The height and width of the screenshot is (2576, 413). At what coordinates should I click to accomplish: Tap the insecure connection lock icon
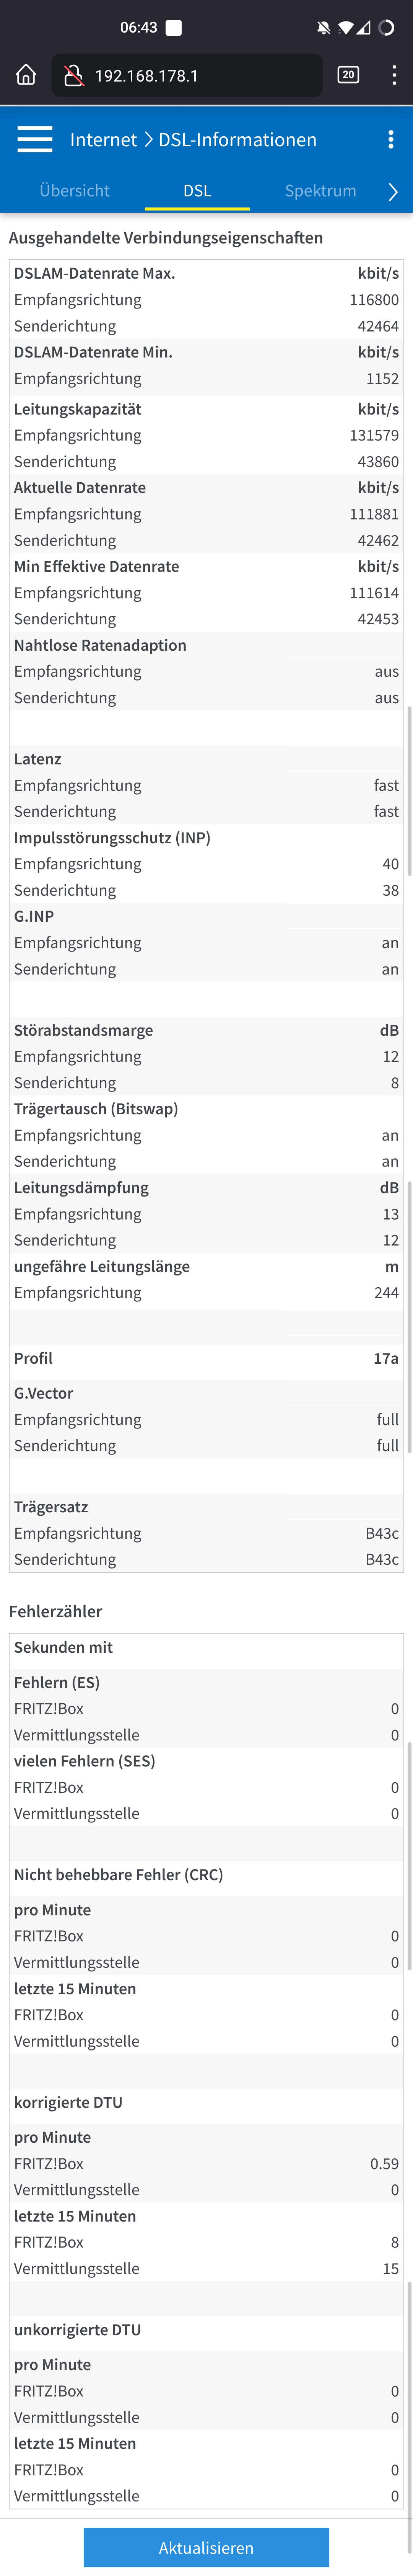[x=73, y=76]
